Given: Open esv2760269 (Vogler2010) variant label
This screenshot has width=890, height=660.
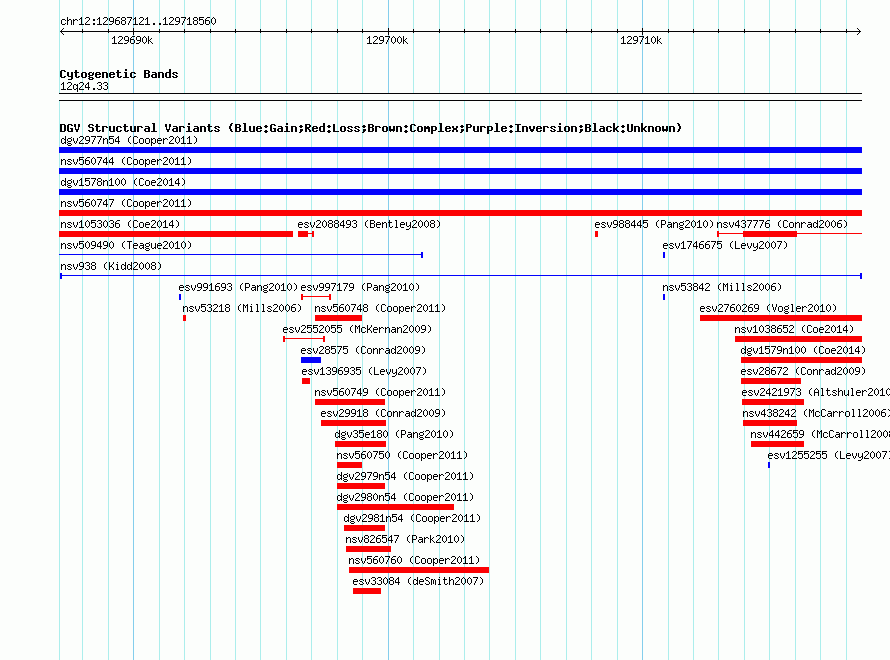Looking at the screenshot, I should click(768, 308).
